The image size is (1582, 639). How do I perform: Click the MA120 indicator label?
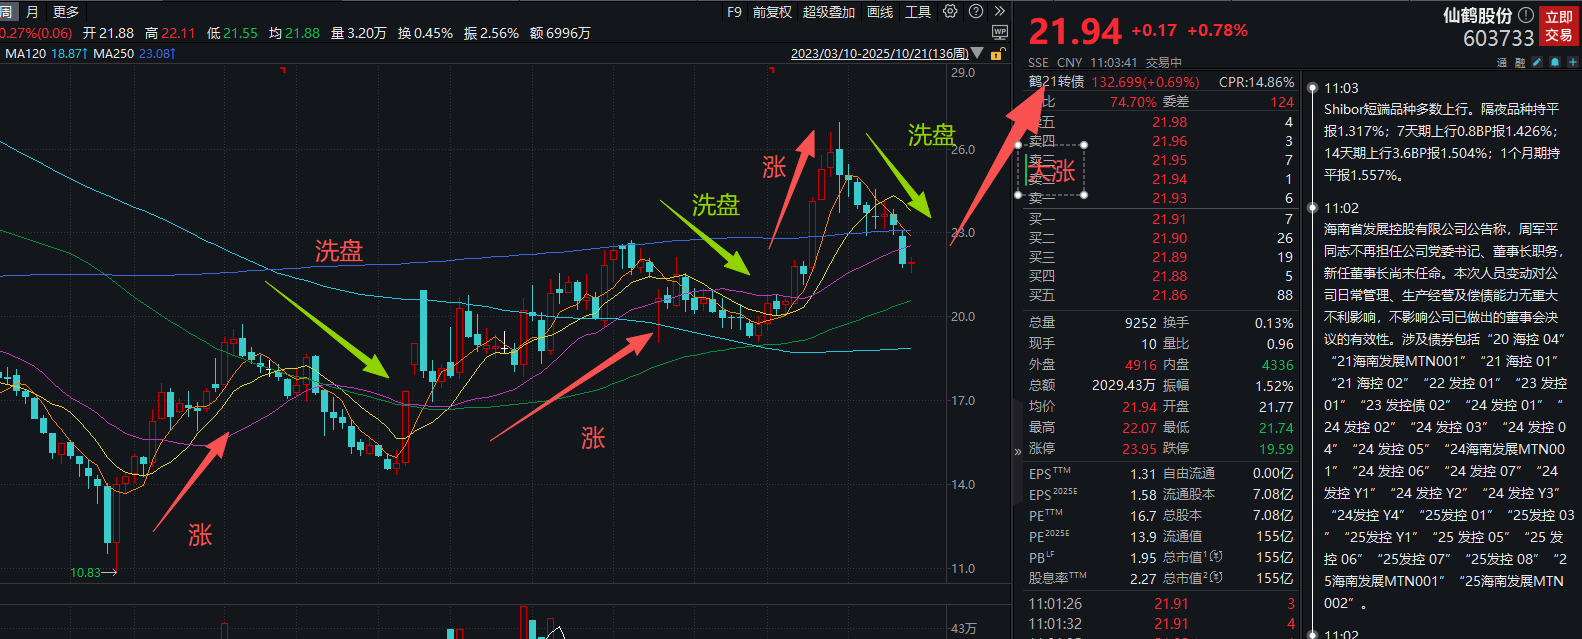point(25,53)
